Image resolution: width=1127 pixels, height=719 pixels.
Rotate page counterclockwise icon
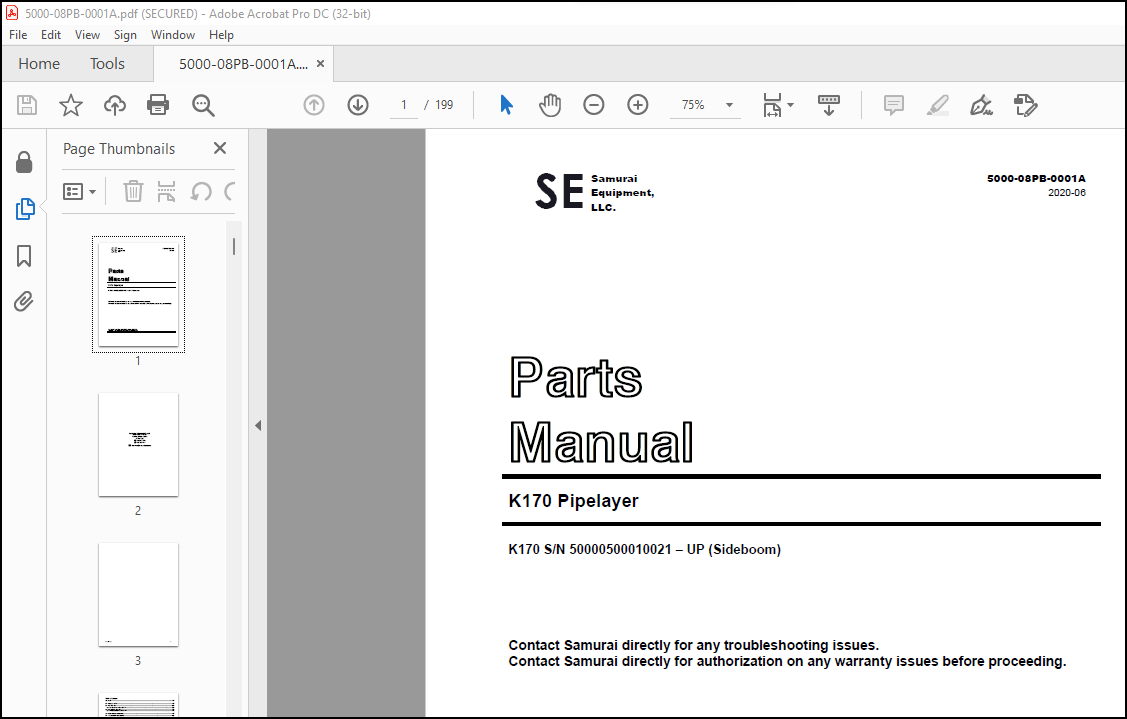201,191
